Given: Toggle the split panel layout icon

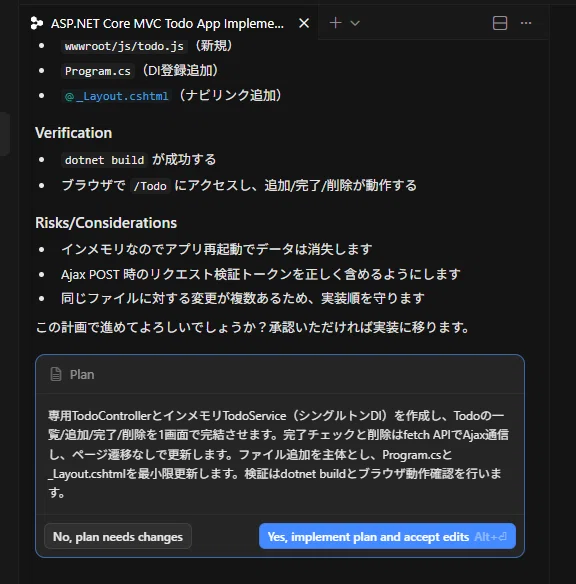Looking at the screenshot, I should [500, 23].
